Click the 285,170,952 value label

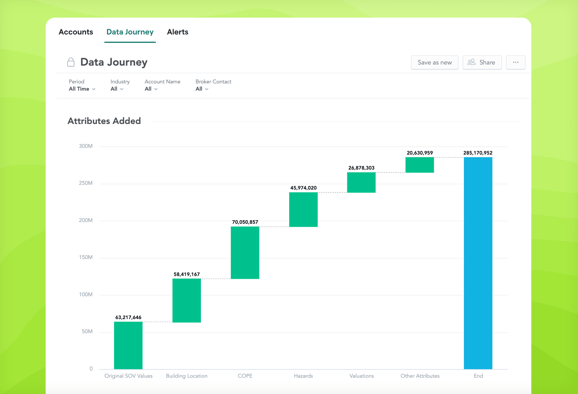click(478, 153)
